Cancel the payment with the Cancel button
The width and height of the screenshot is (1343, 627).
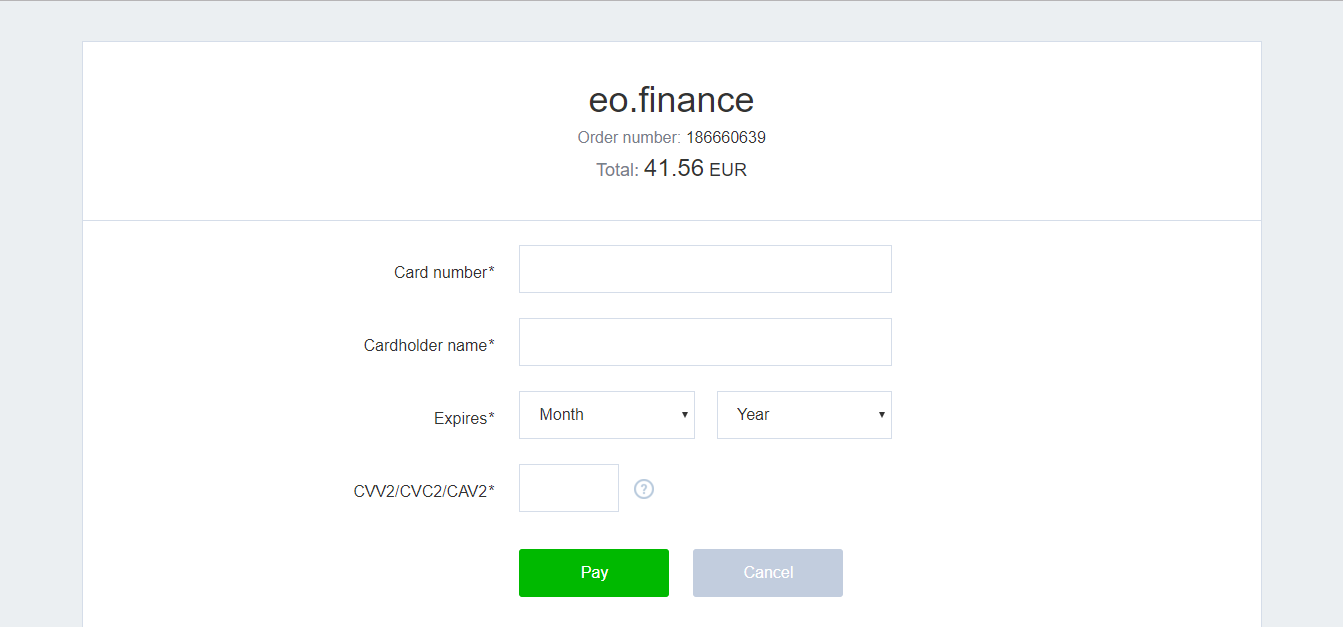(768, 573)
